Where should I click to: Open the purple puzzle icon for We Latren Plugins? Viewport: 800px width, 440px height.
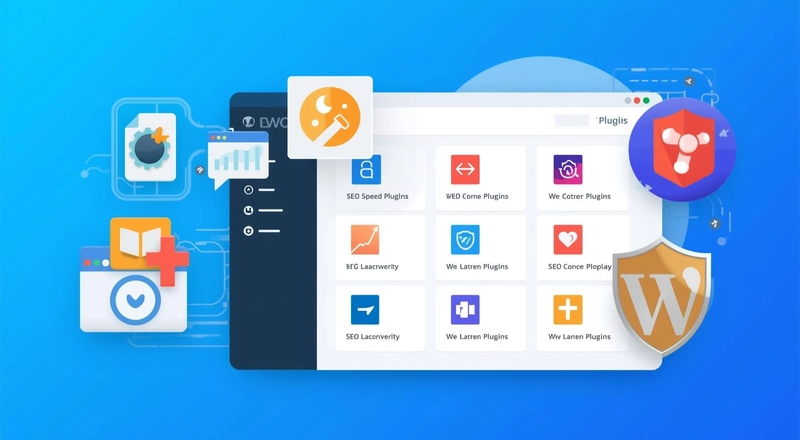click(465, 309)
